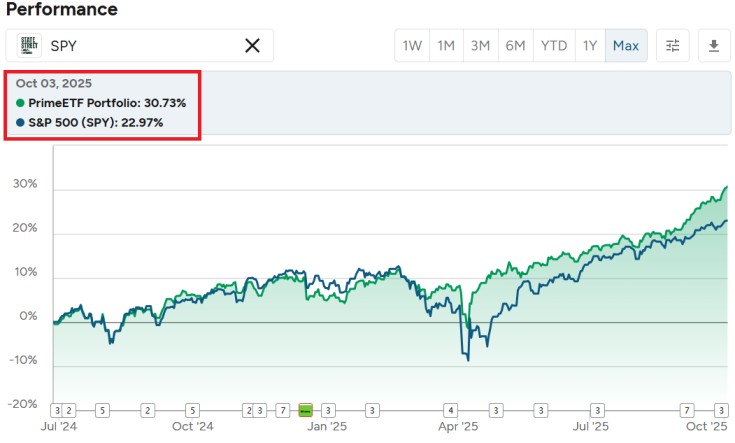Download the performance chart data
735x443 pixels.
pyautogui.click(x=714, y=45)
